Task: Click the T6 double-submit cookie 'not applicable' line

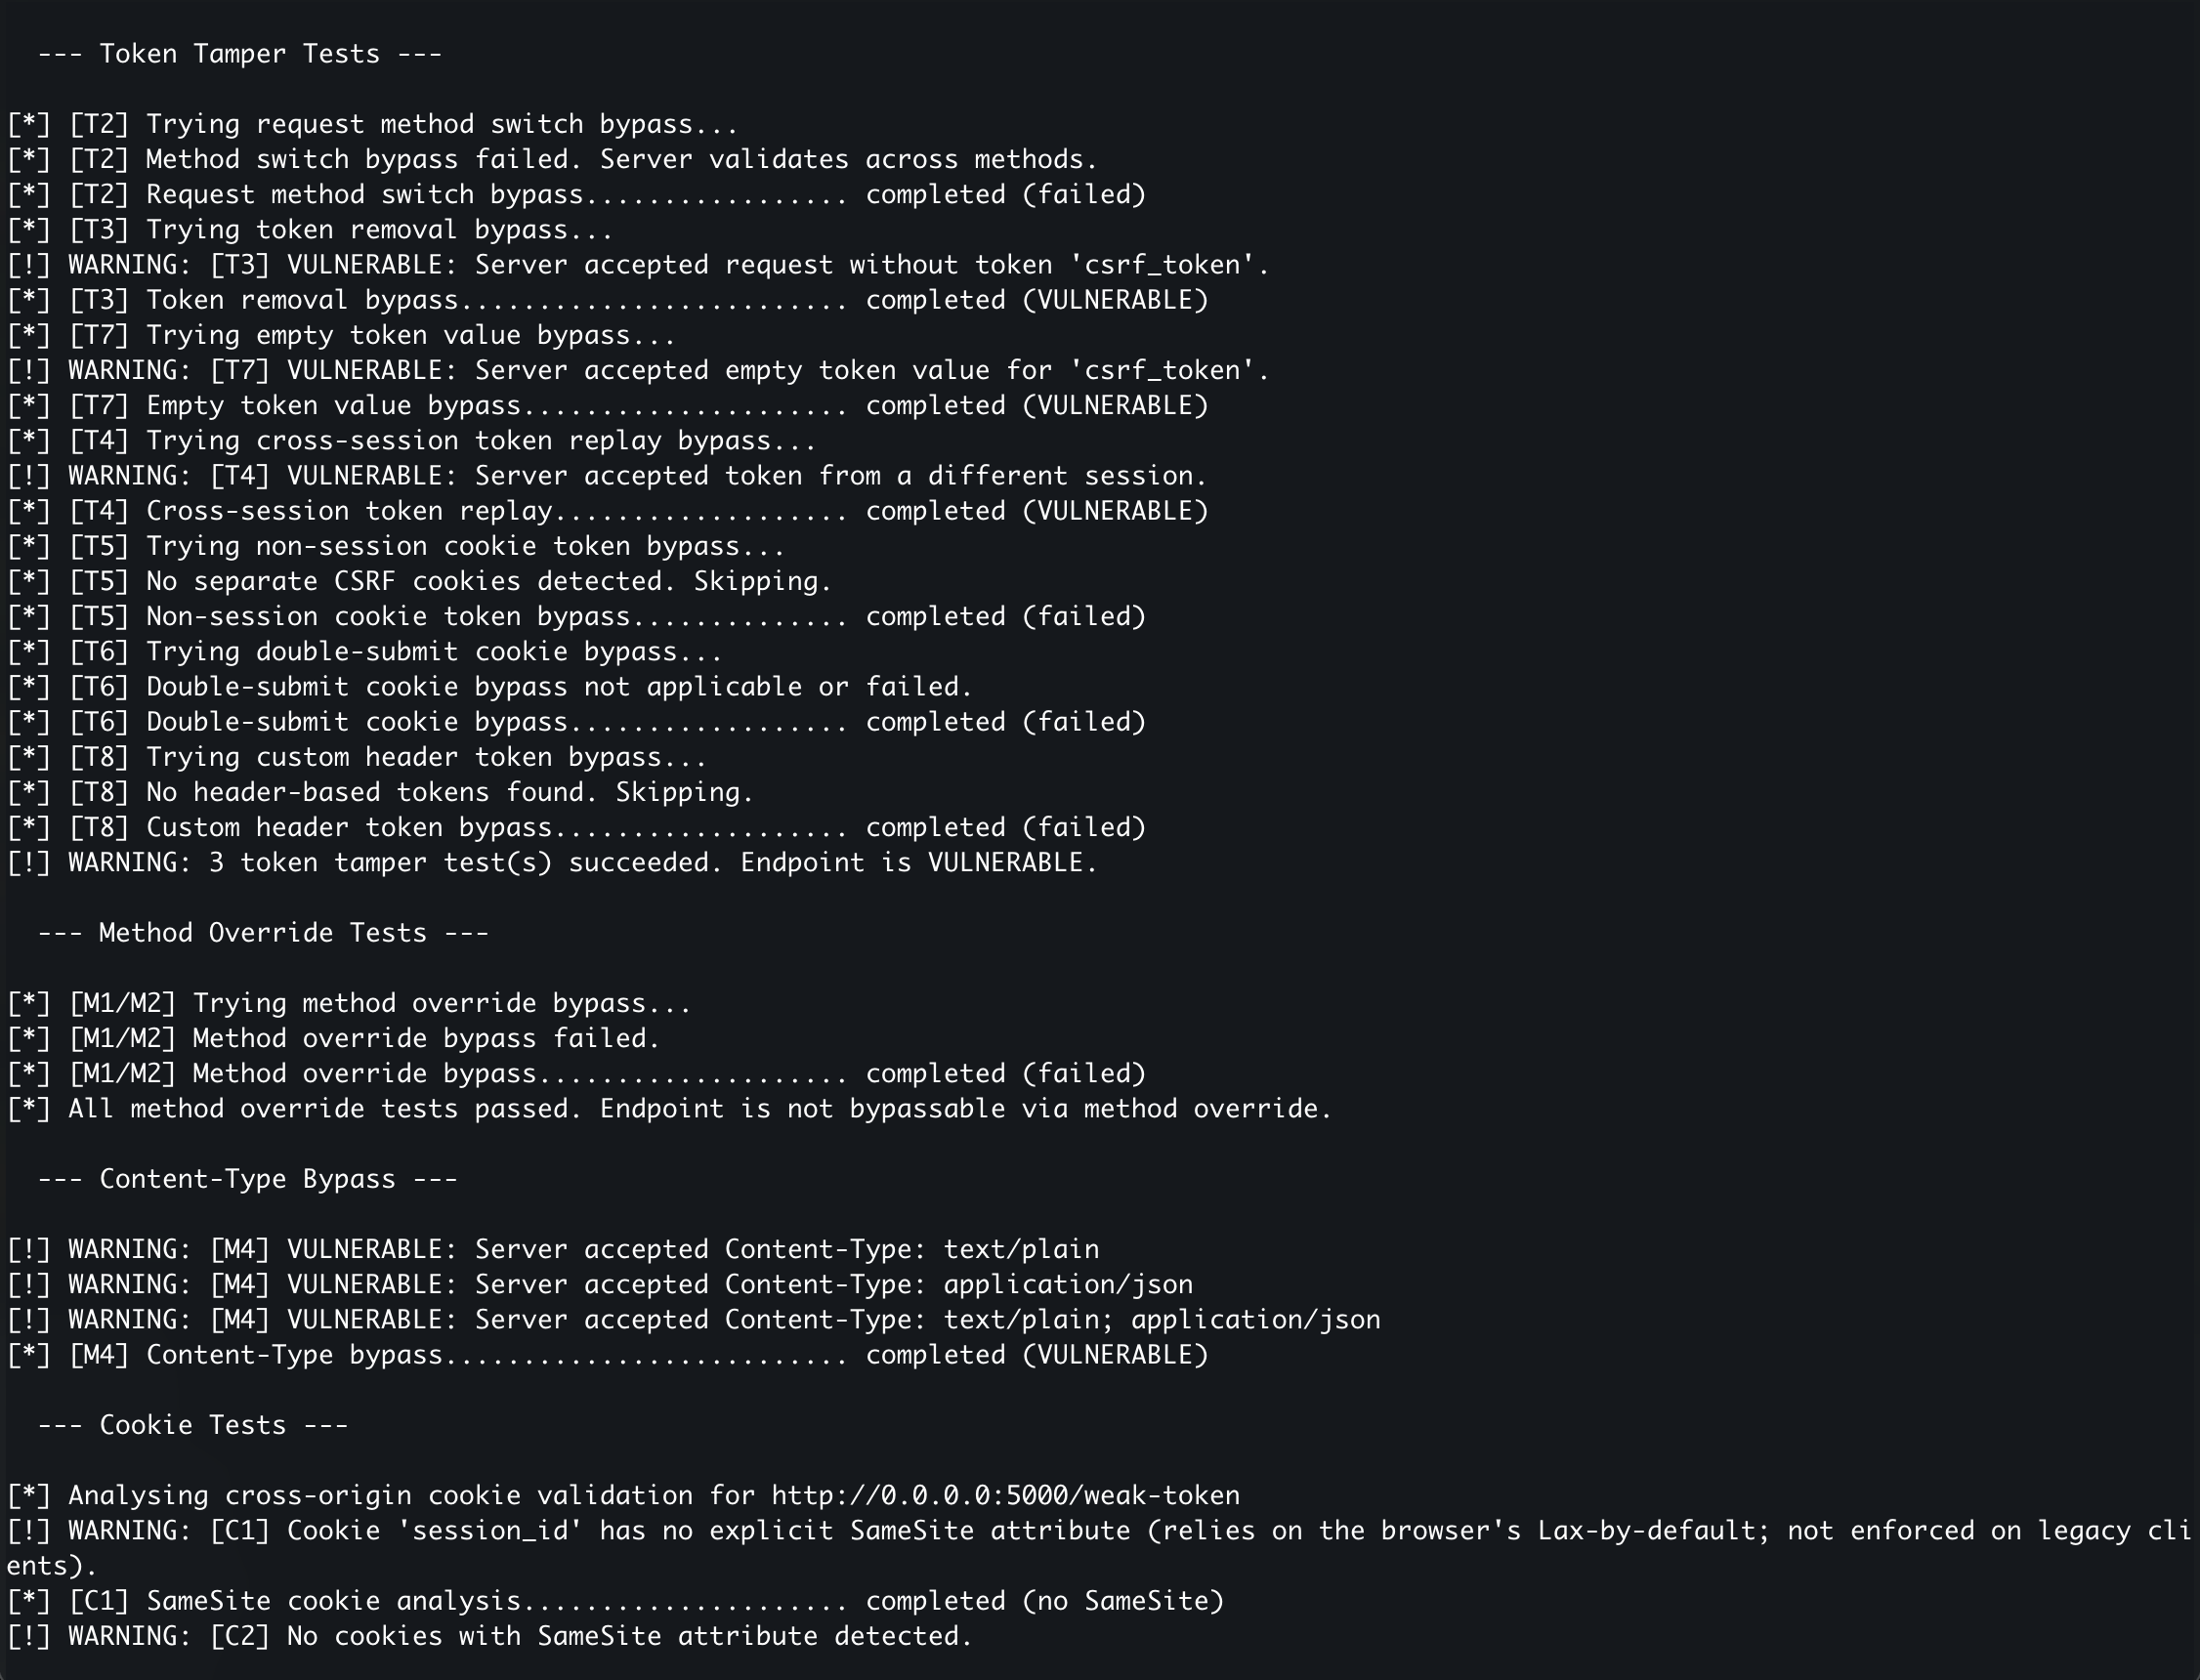Action: (490, 687)
